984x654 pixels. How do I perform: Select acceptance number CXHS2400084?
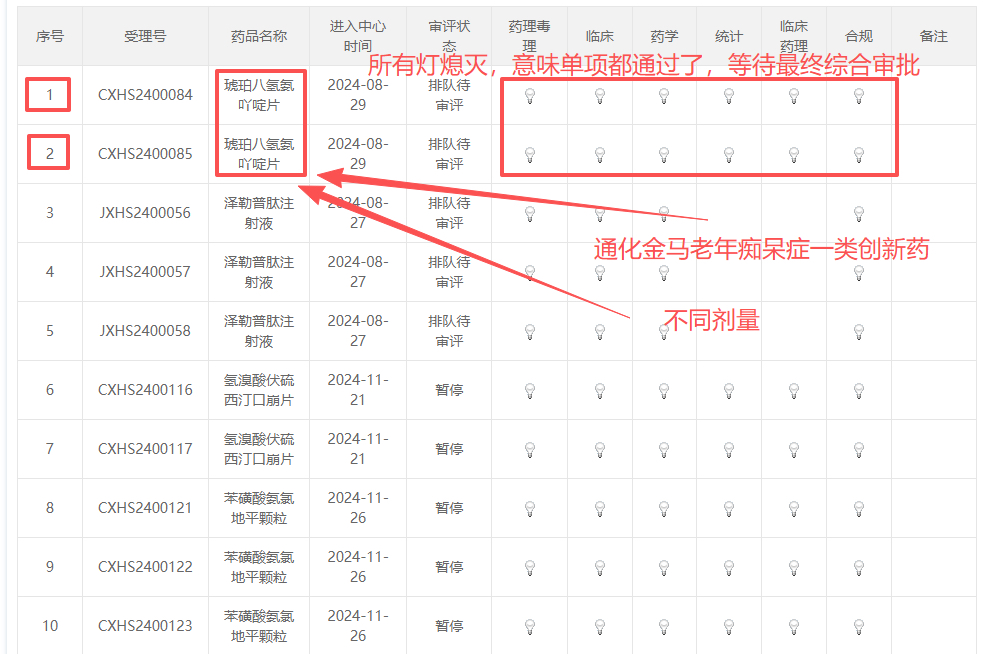point(145,95)
